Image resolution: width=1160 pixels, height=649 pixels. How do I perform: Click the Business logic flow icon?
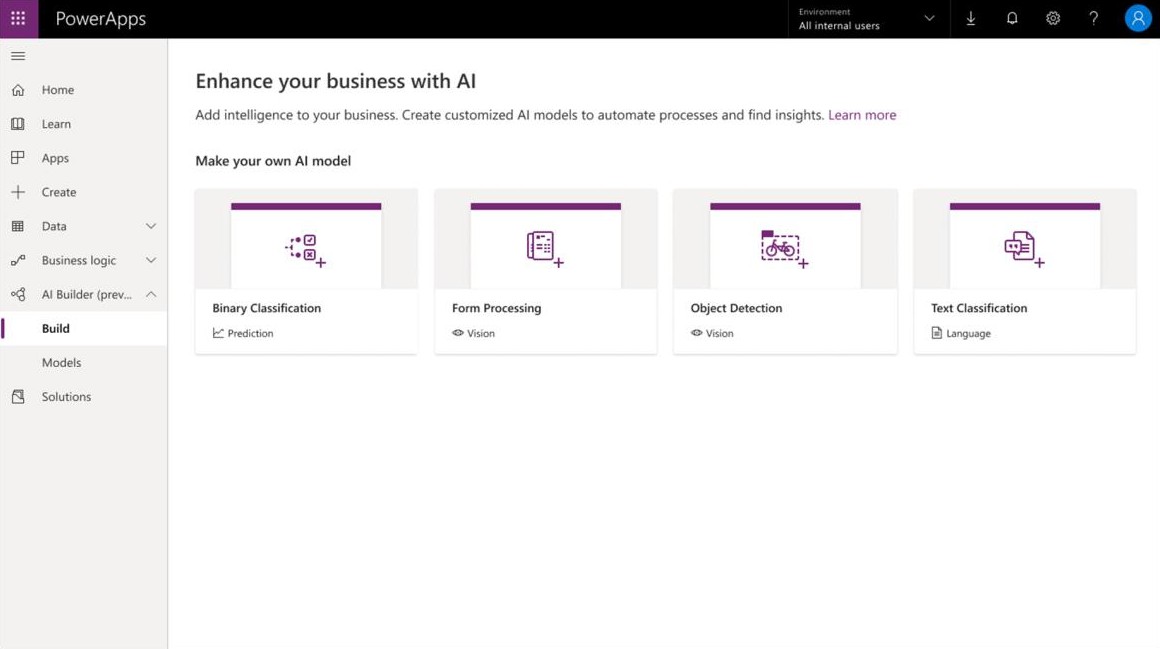(18, 260)
